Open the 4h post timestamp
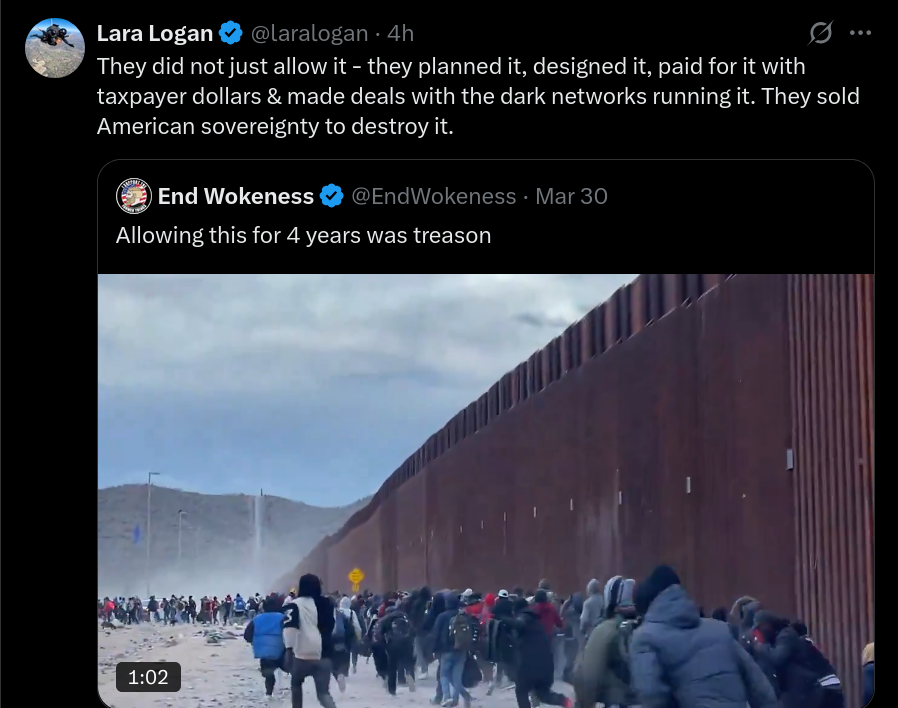Image resolution: width=898 pixels, height=708 pixels. coord(400,33)
